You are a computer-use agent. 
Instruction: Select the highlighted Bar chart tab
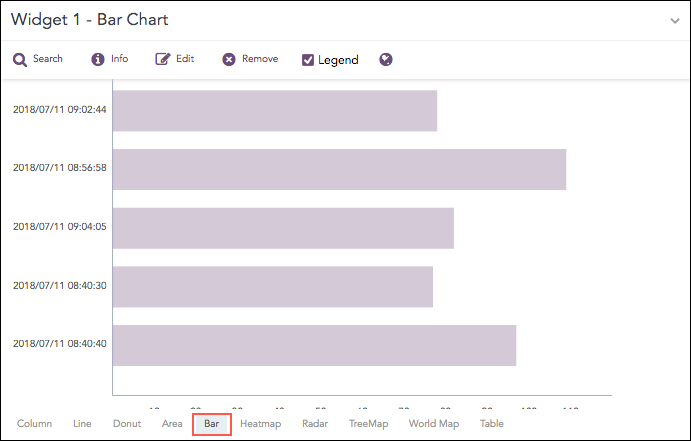[x=211, y=424]
